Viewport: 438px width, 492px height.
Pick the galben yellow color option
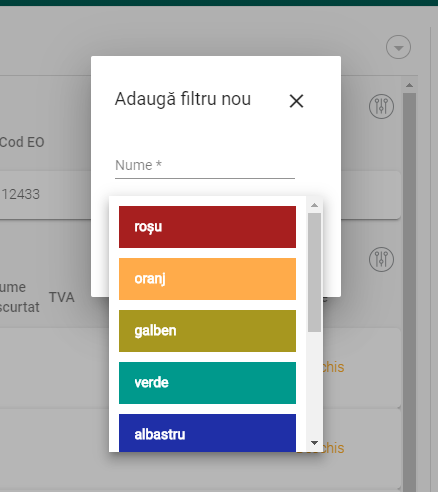pyautogui.click(x=207, y=331)
